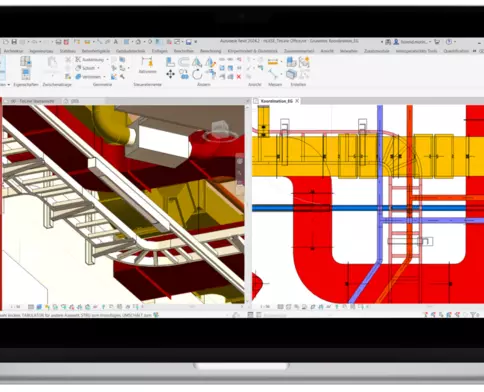Screen dimensions: 484x392
Task: Toggle shadows in the 3D view control bar
Action: point(55,307)
